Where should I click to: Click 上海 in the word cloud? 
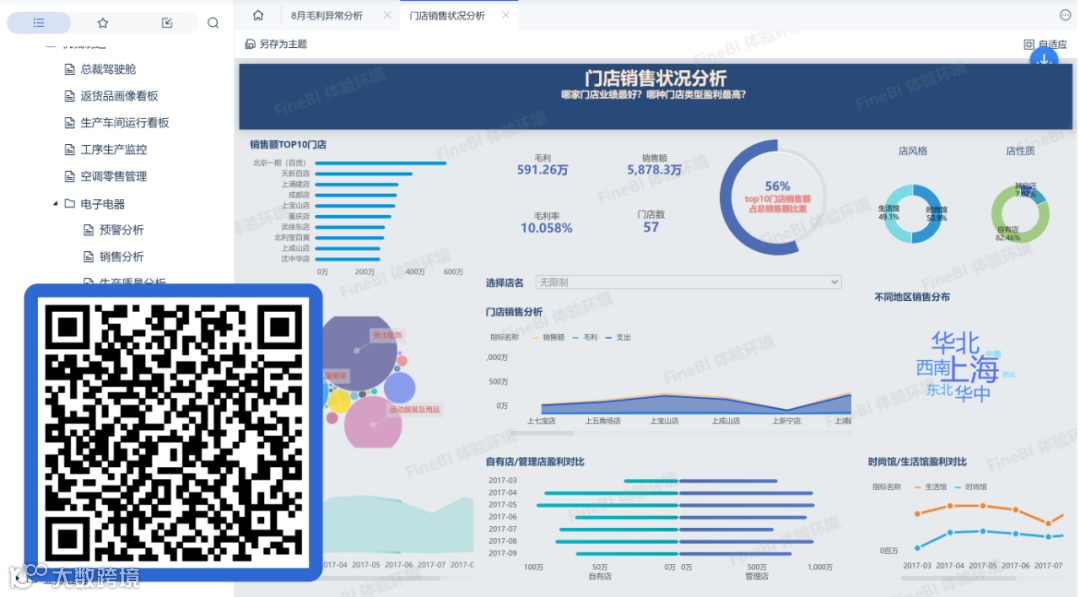click(970, 368)
